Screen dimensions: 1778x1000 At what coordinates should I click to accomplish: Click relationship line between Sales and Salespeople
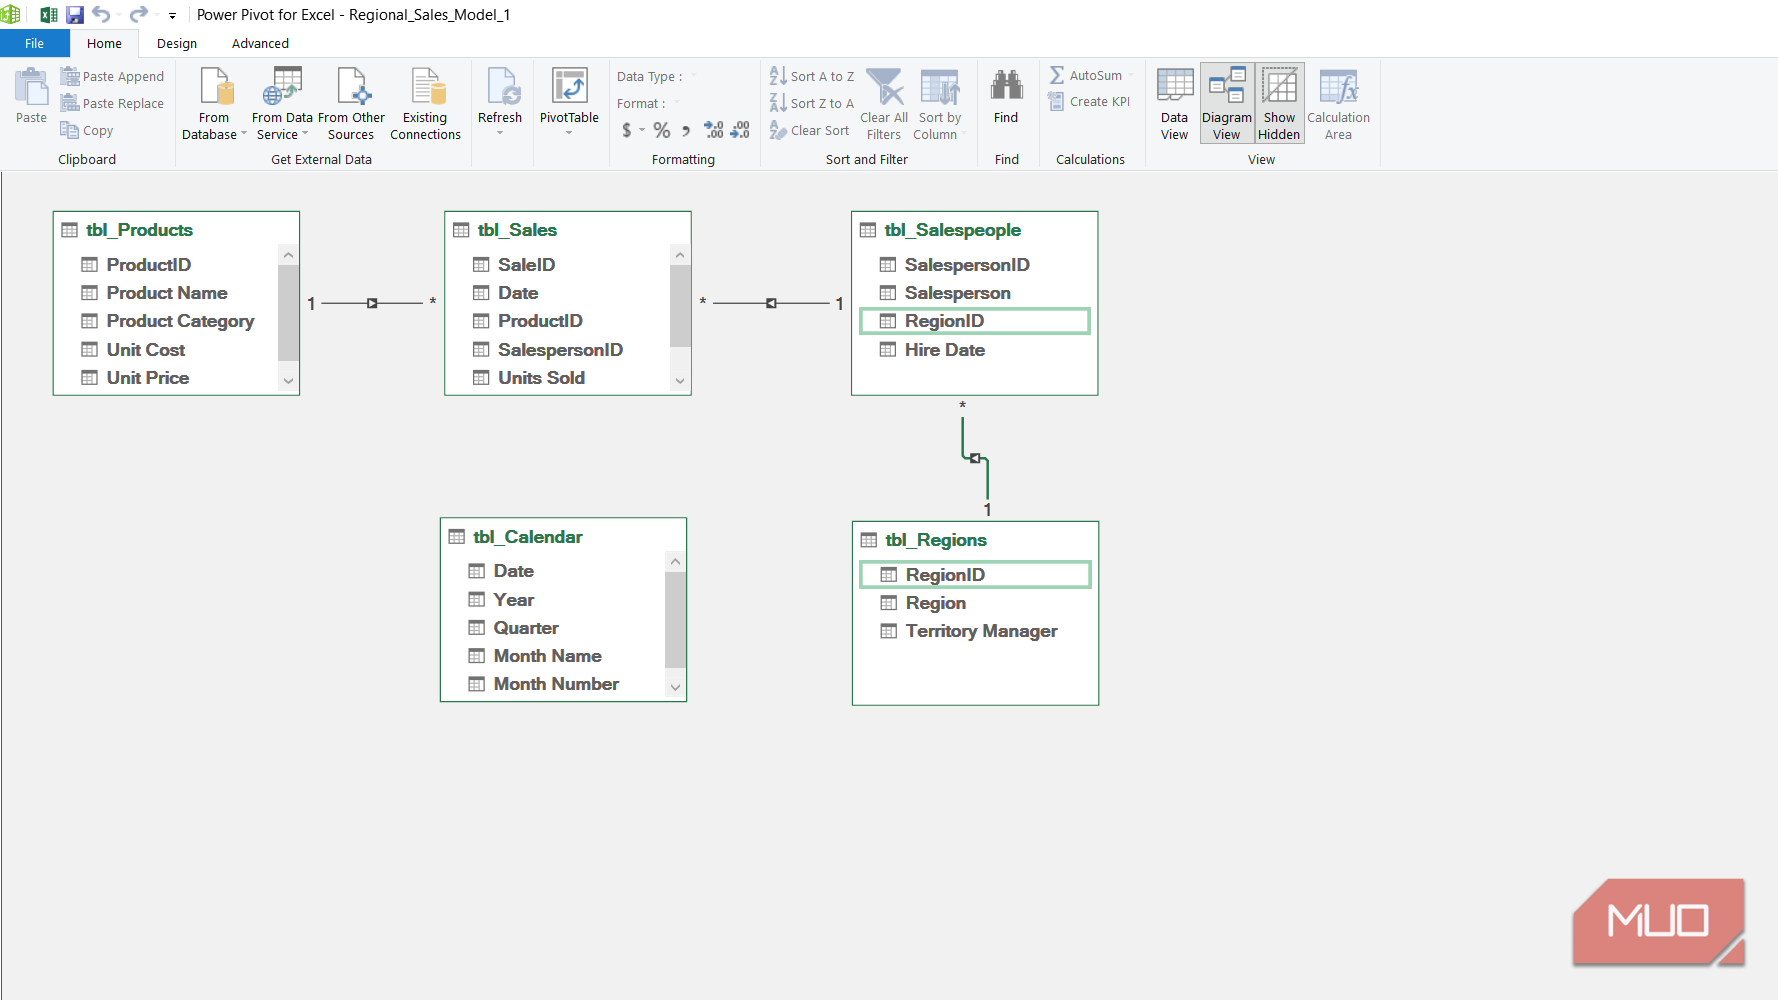tap(771, 303)
